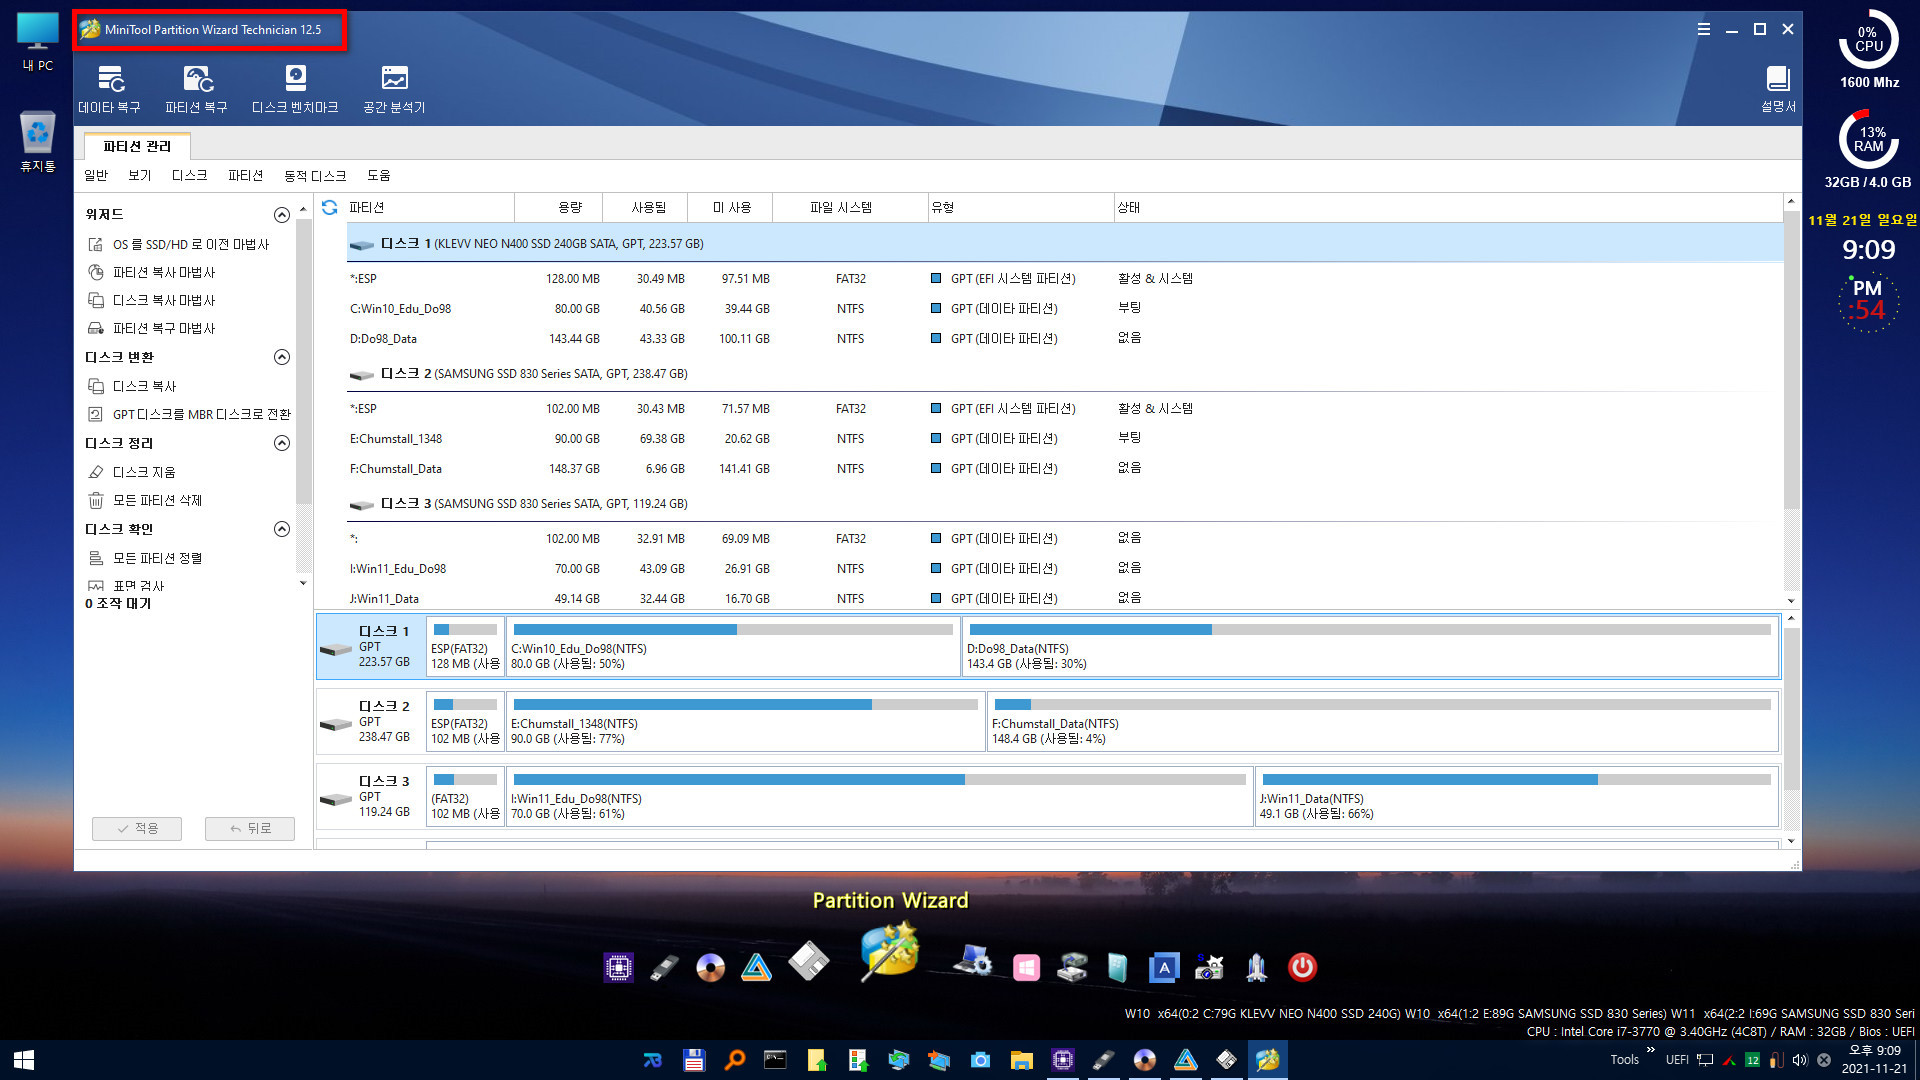Select the 파티션 관리 tab

[137, 146]
